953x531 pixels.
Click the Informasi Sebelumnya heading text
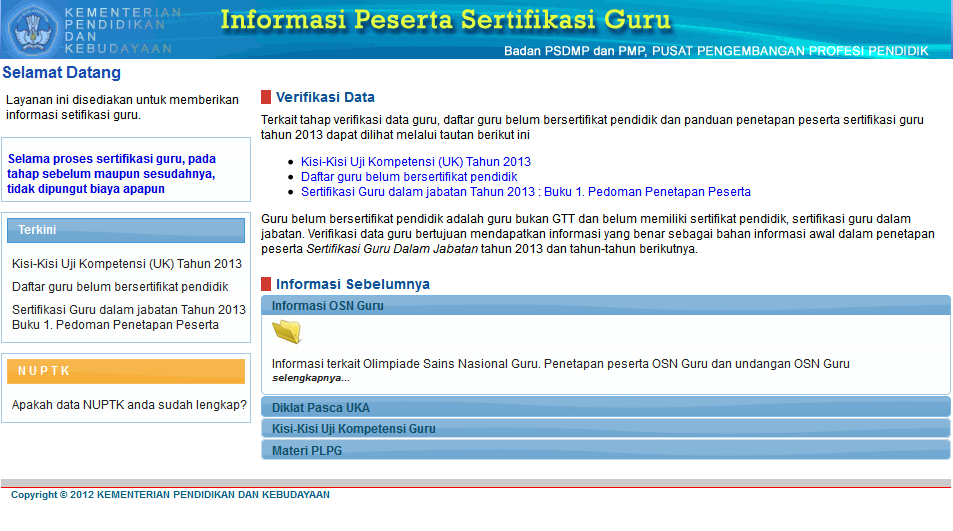353,284
